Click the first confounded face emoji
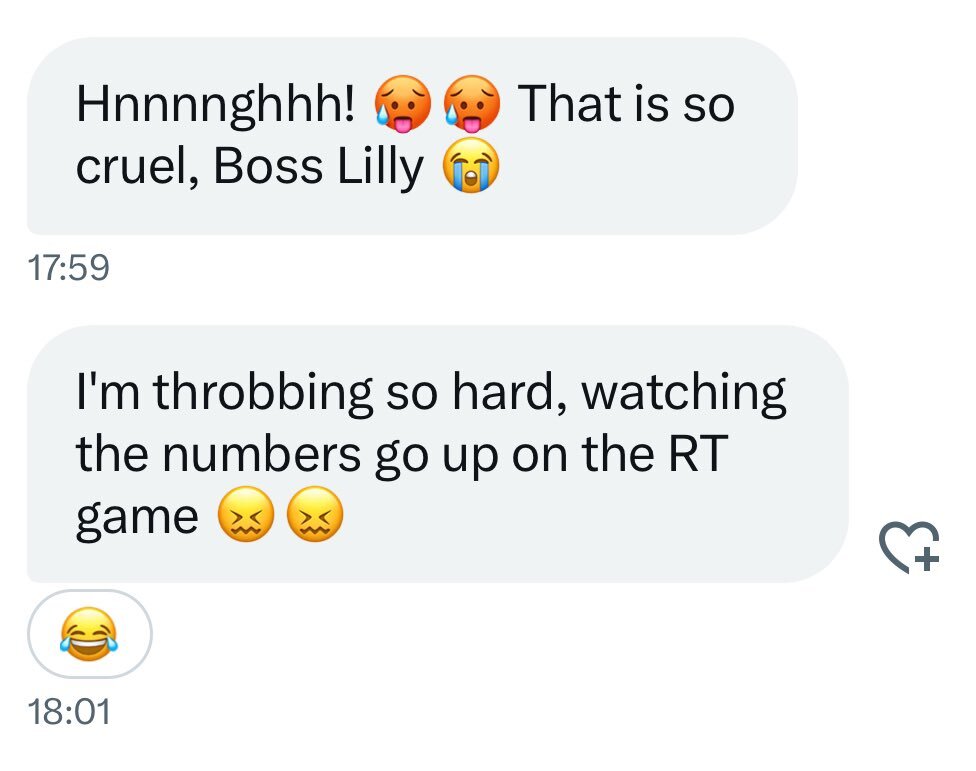 click(x=246, y=514)
